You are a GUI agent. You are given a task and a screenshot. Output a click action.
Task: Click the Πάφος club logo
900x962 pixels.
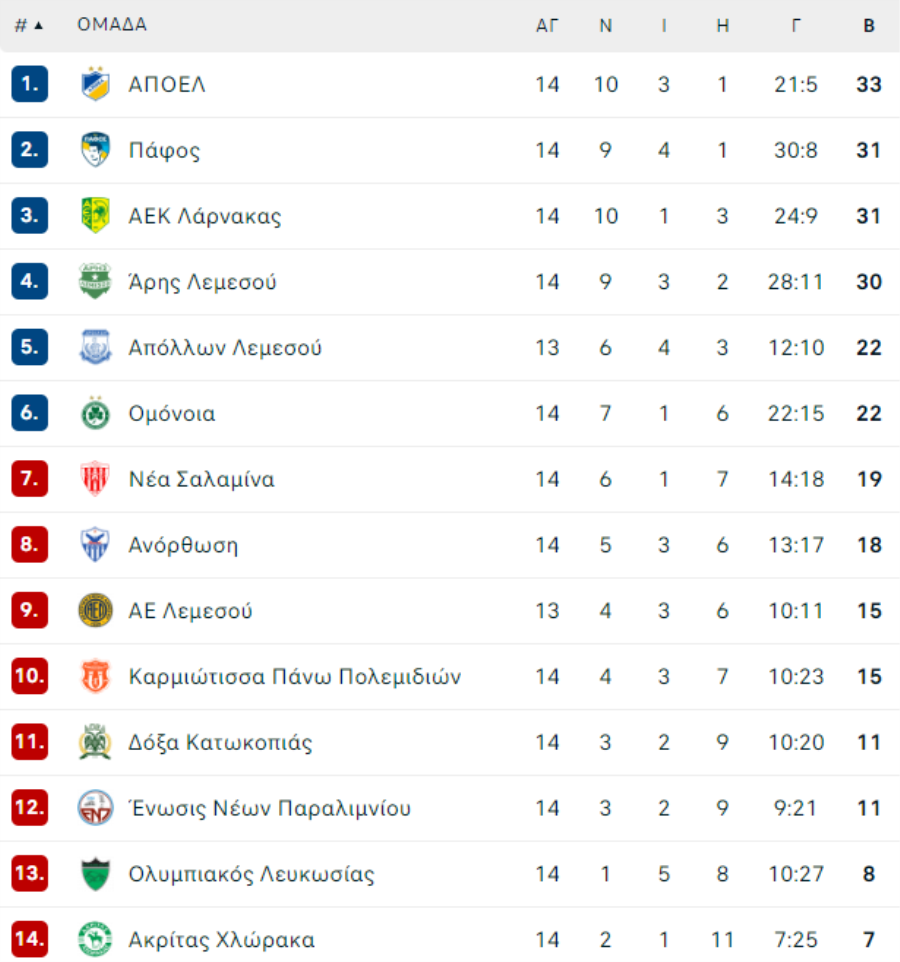tap(95, 150)
